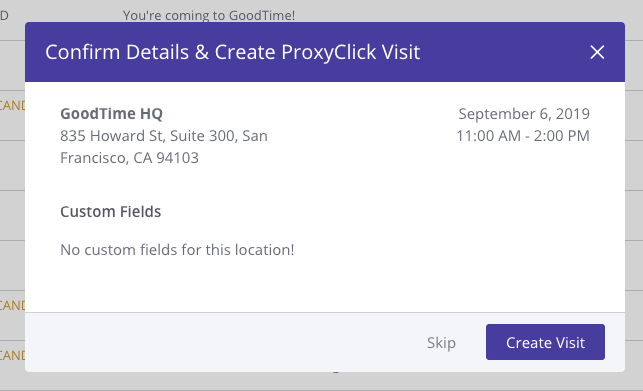Click the 11:00 AM - 2:00 PM time range
The height and width of the screenshot is (391, 643).
[x=523, y=136]
